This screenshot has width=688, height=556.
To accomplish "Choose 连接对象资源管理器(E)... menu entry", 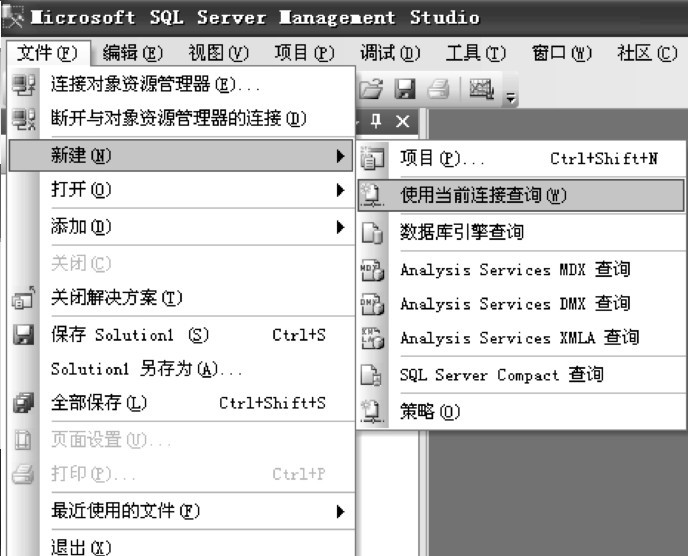I will coord(181,85).
